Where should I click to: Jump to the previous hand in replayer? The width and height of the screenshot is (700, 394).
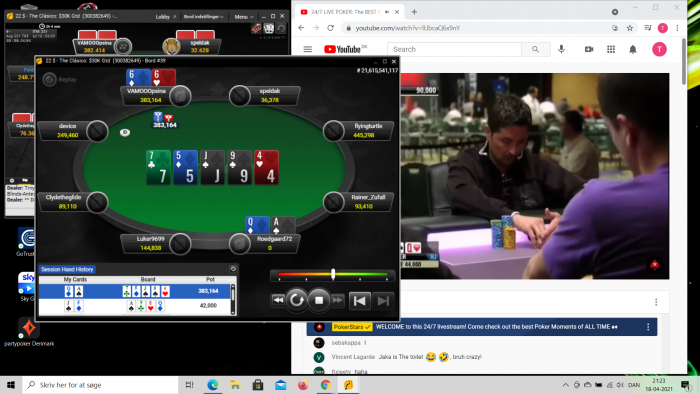coord(359,301)
